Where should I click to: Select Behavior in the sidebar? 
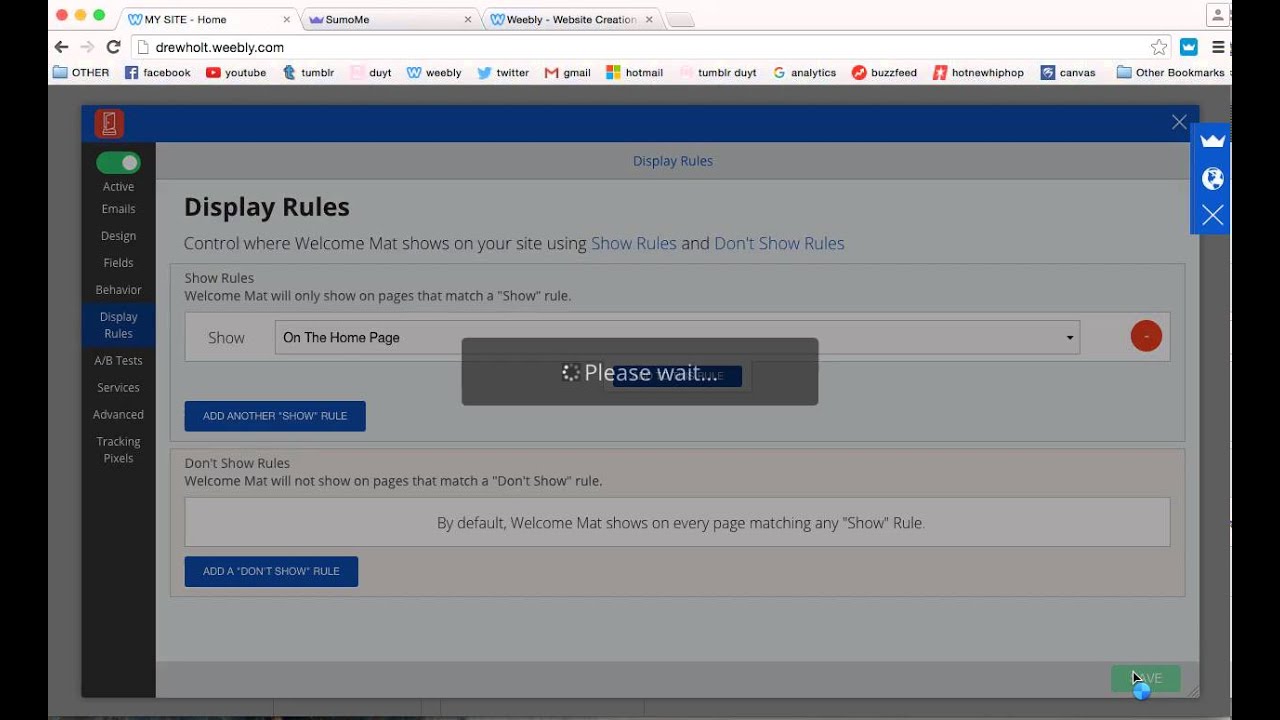[118, 290]
